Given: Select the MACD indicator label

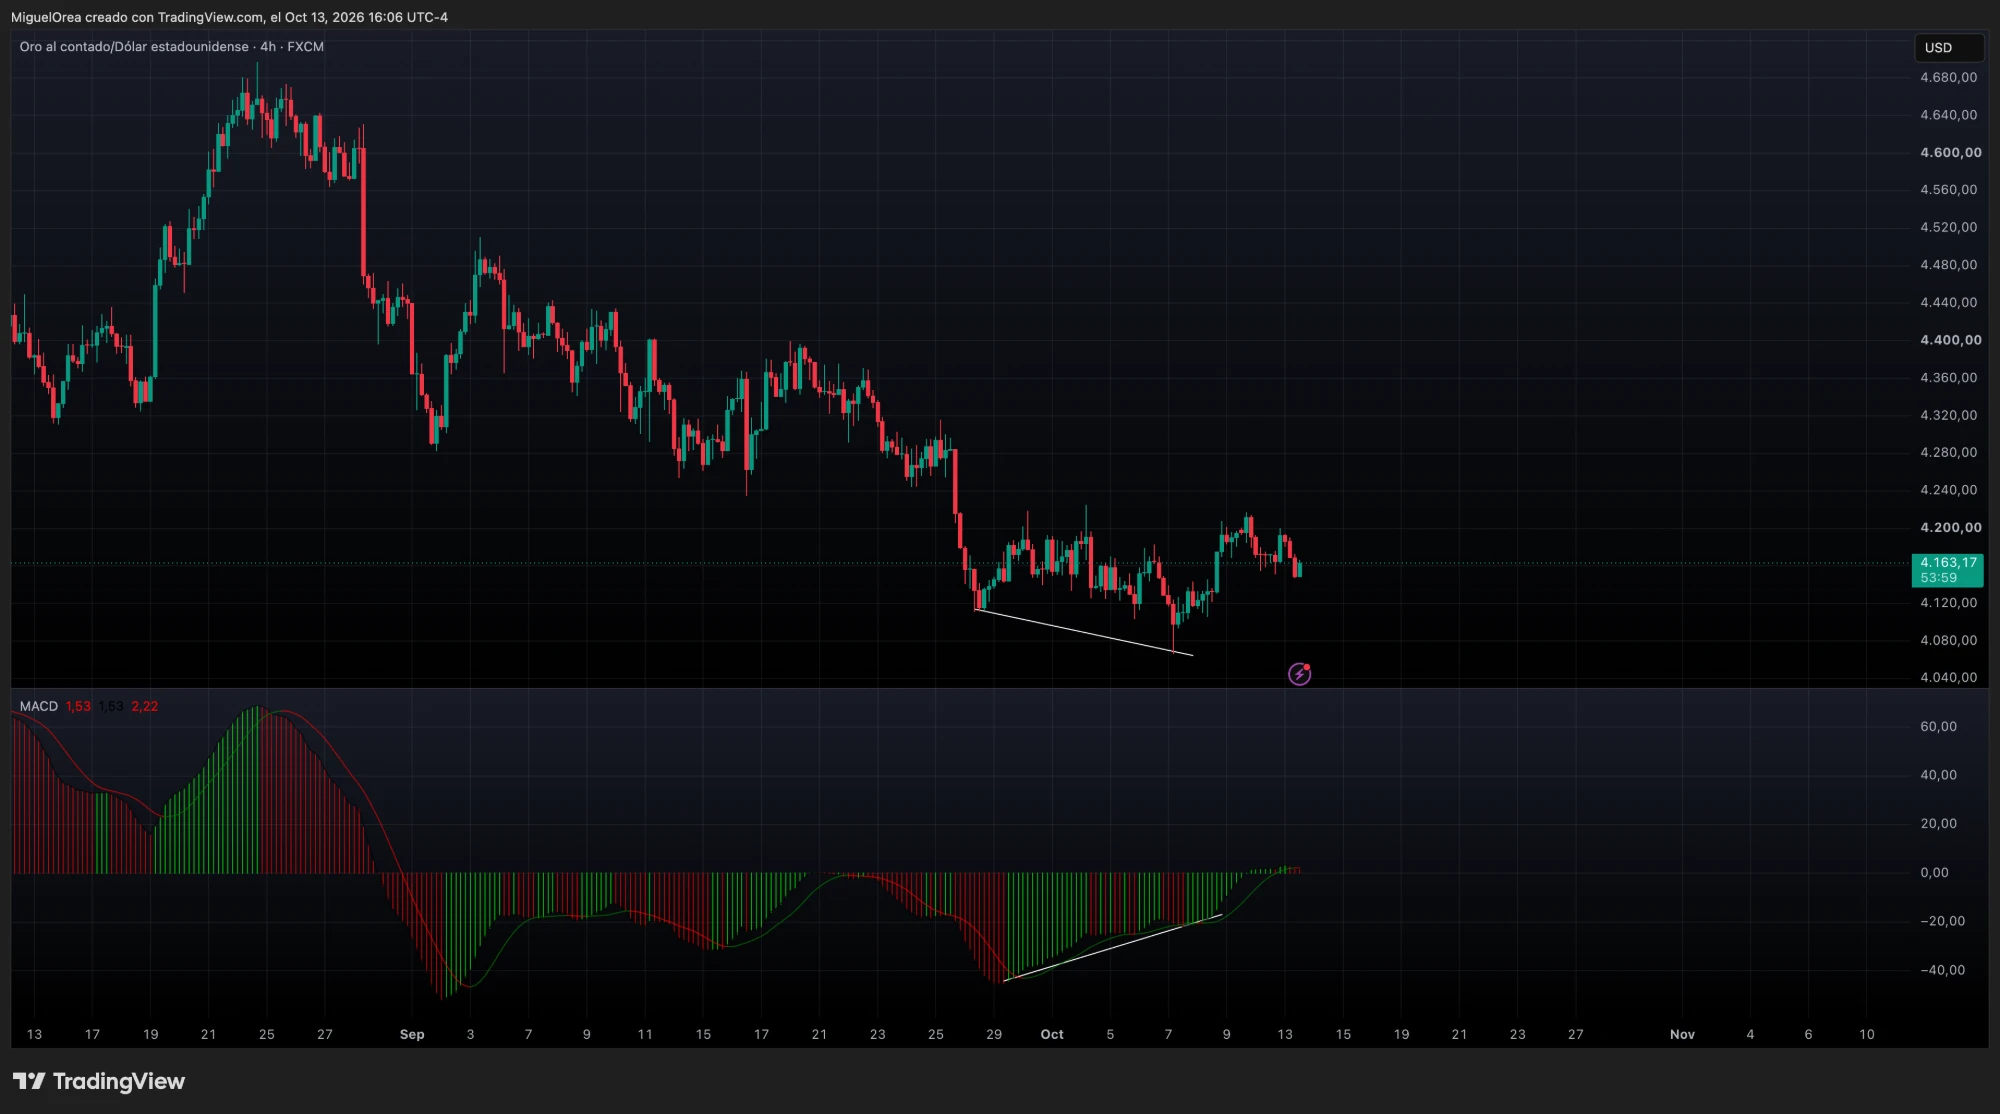Looking at the screenshot, I should point(39,706).
